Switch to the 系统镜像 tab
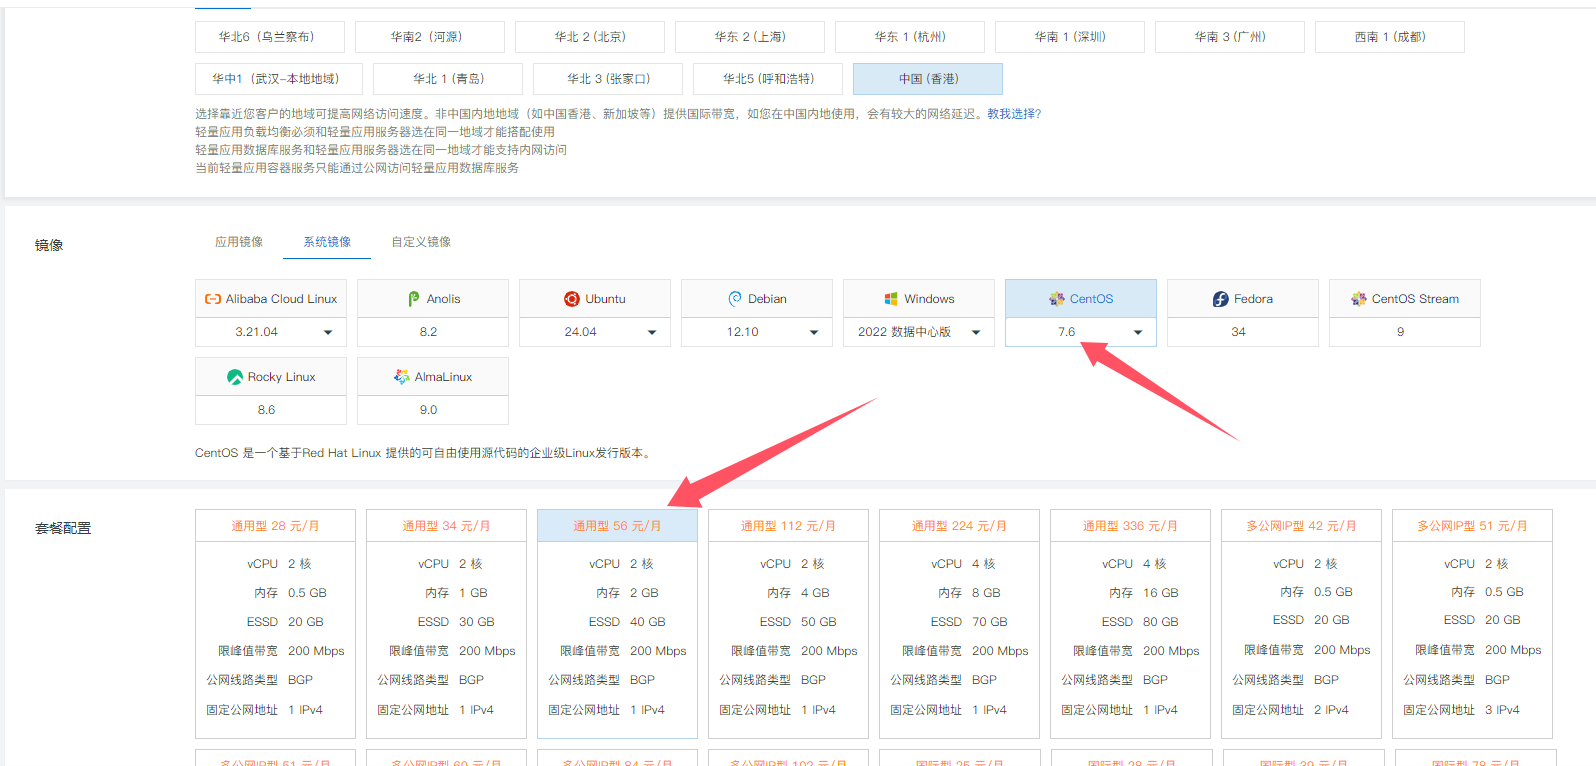Viewport: 1596px width, 766px height. (x=327, y=242)
